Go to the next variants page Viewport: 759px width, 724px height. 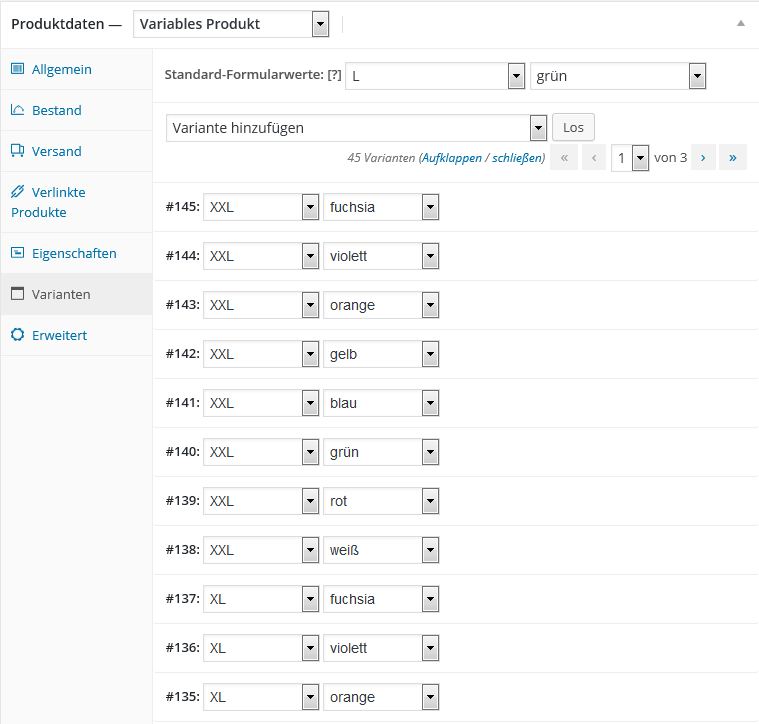pos(703,158)
